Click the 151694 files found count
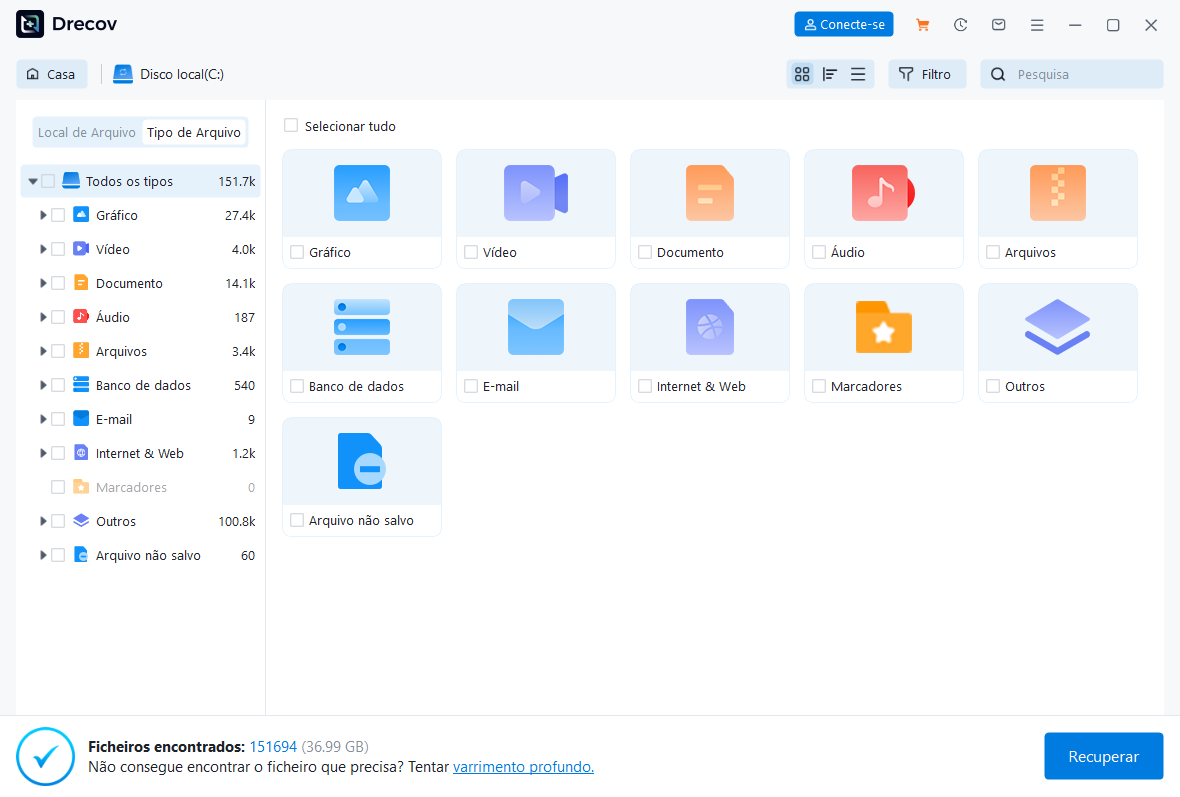The width and height of the screenshot is (1180, 797). [x=273, y=747]
